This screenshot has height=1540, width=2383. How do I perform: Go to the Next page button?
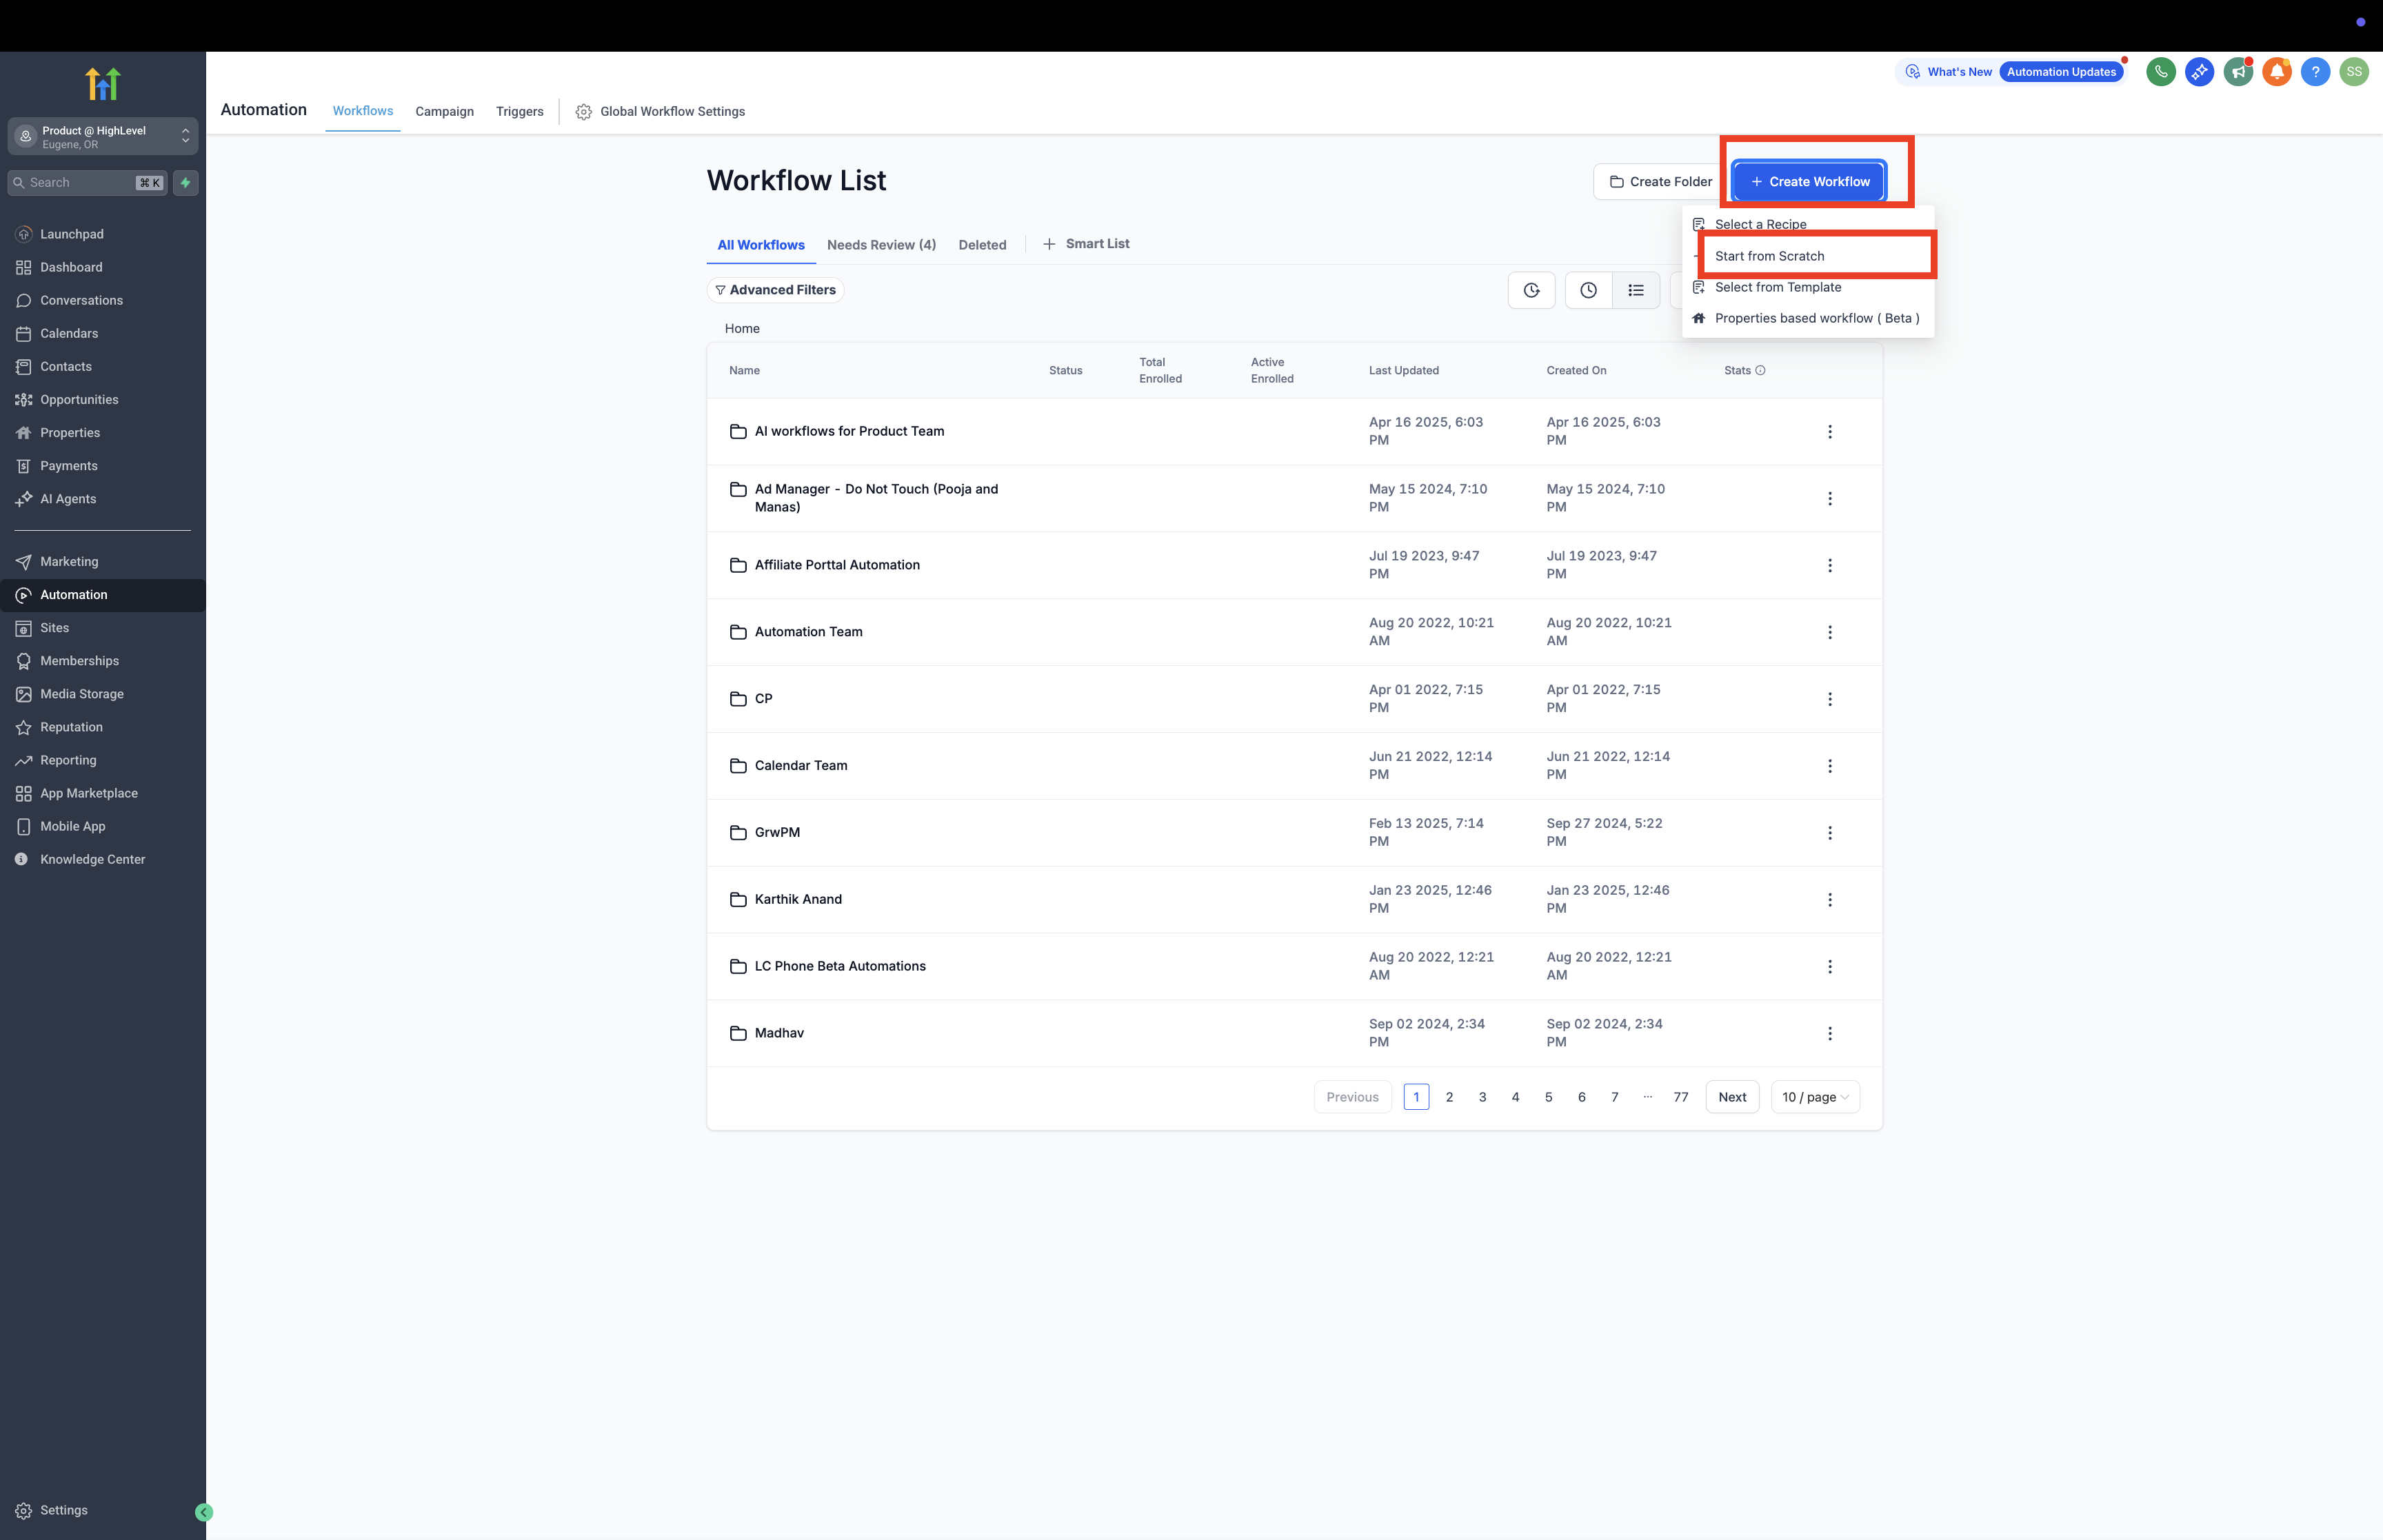click(1731, 1097)
